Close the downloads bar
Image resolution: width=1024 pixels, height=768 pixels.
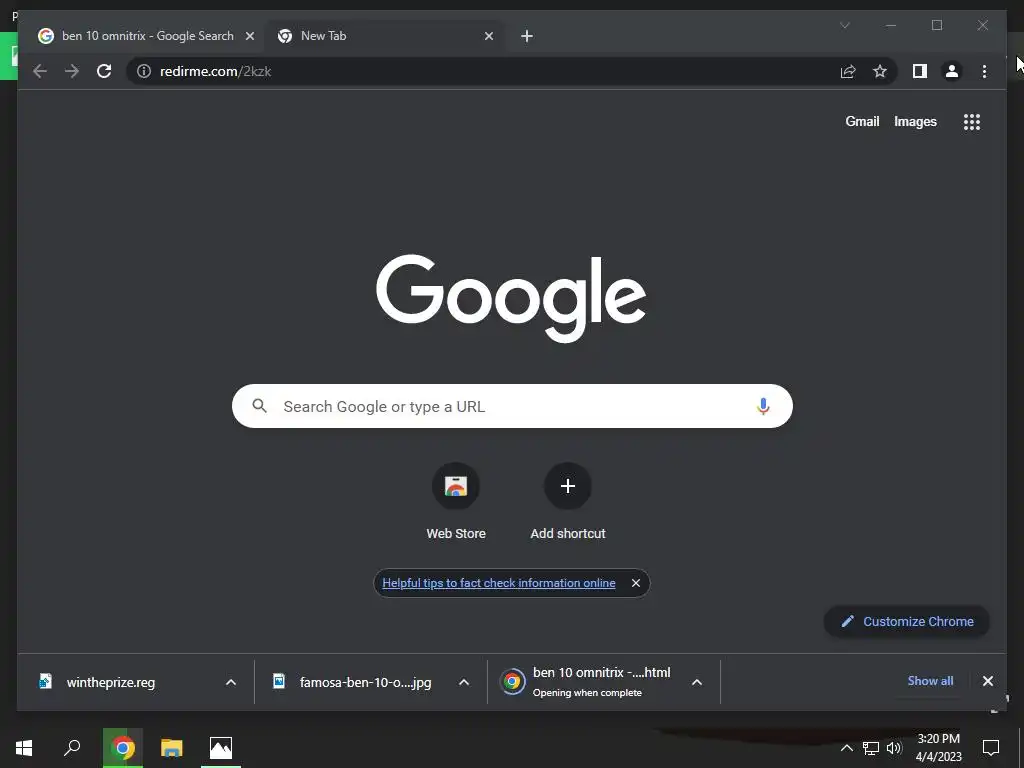(x=987, y=681)
